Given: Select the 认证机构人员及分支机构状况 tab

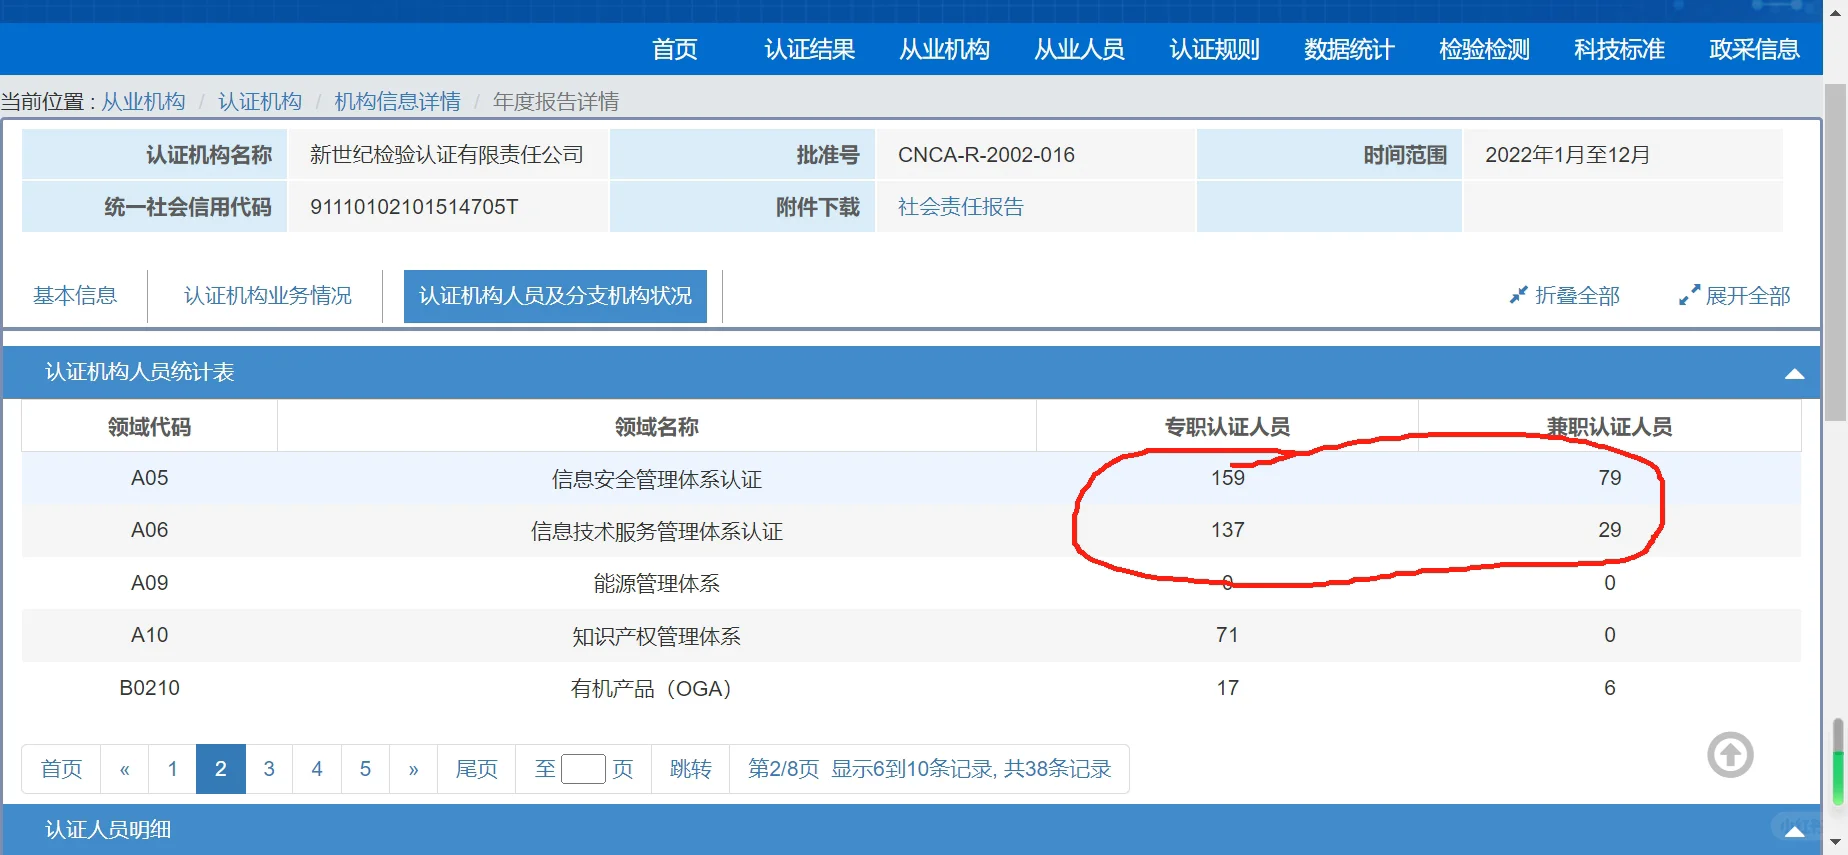Looking at the screenshot, I should [x=555, y=296].
